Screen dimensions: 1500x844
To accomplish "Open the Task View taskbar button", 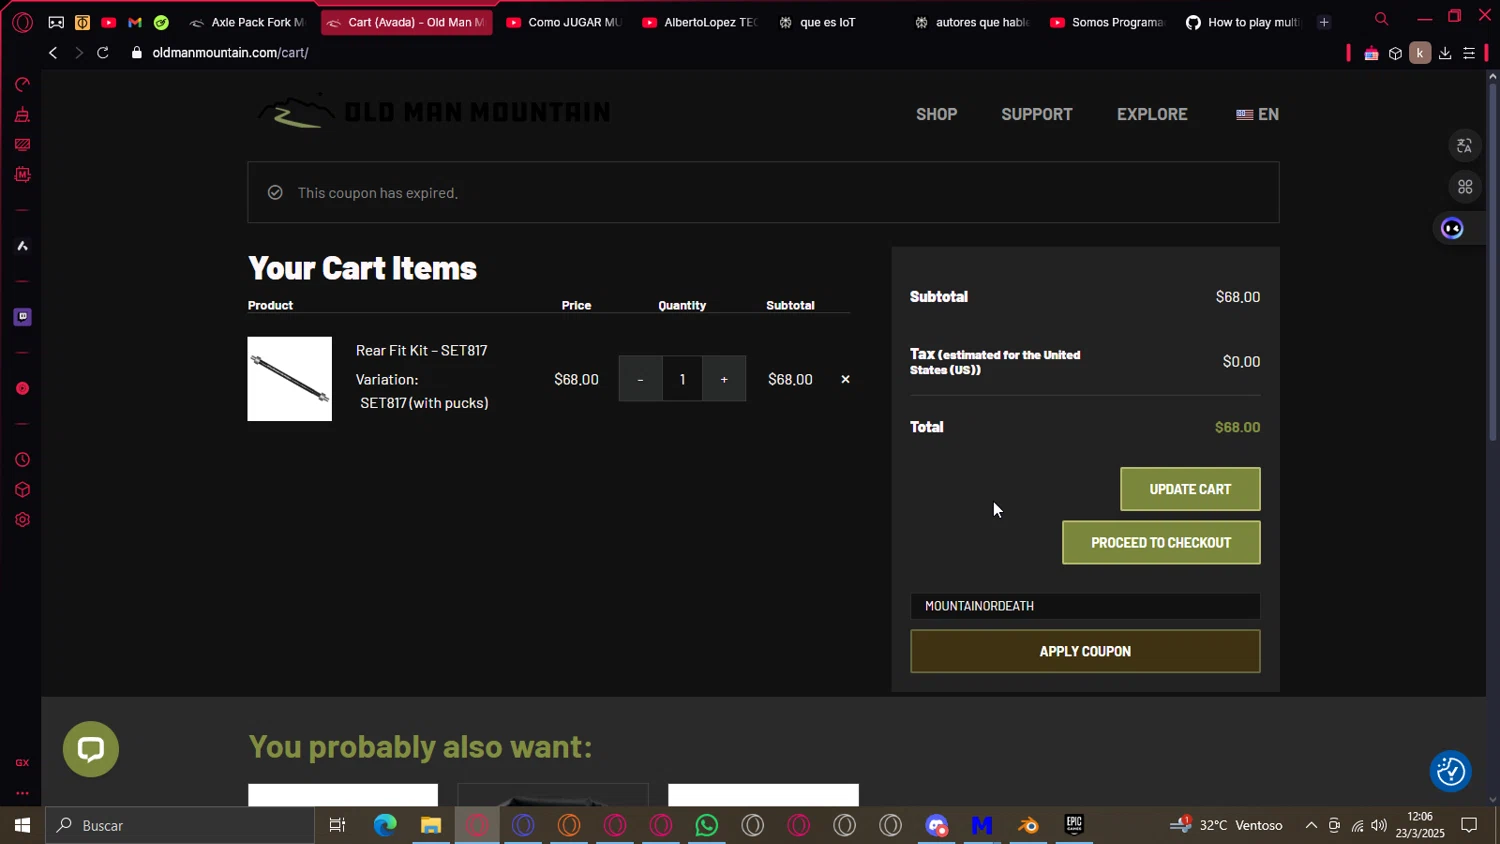I will pyautogui.click(x=338, y=825).
